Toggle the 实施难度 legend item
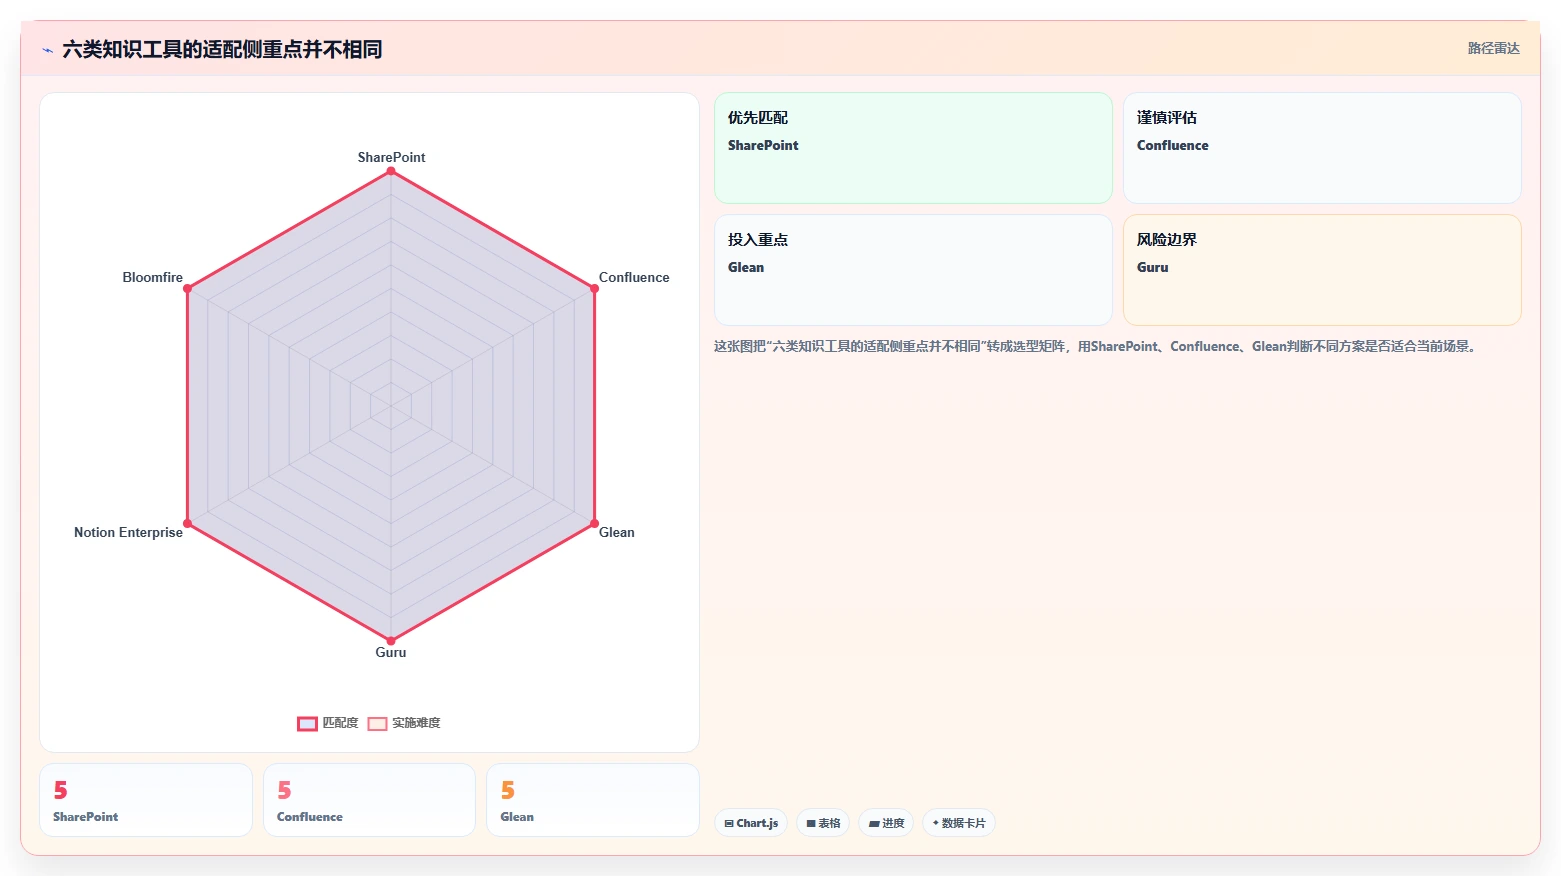Screen dimensions: 1561x876 pyautogui.click(x=404, y=723)
